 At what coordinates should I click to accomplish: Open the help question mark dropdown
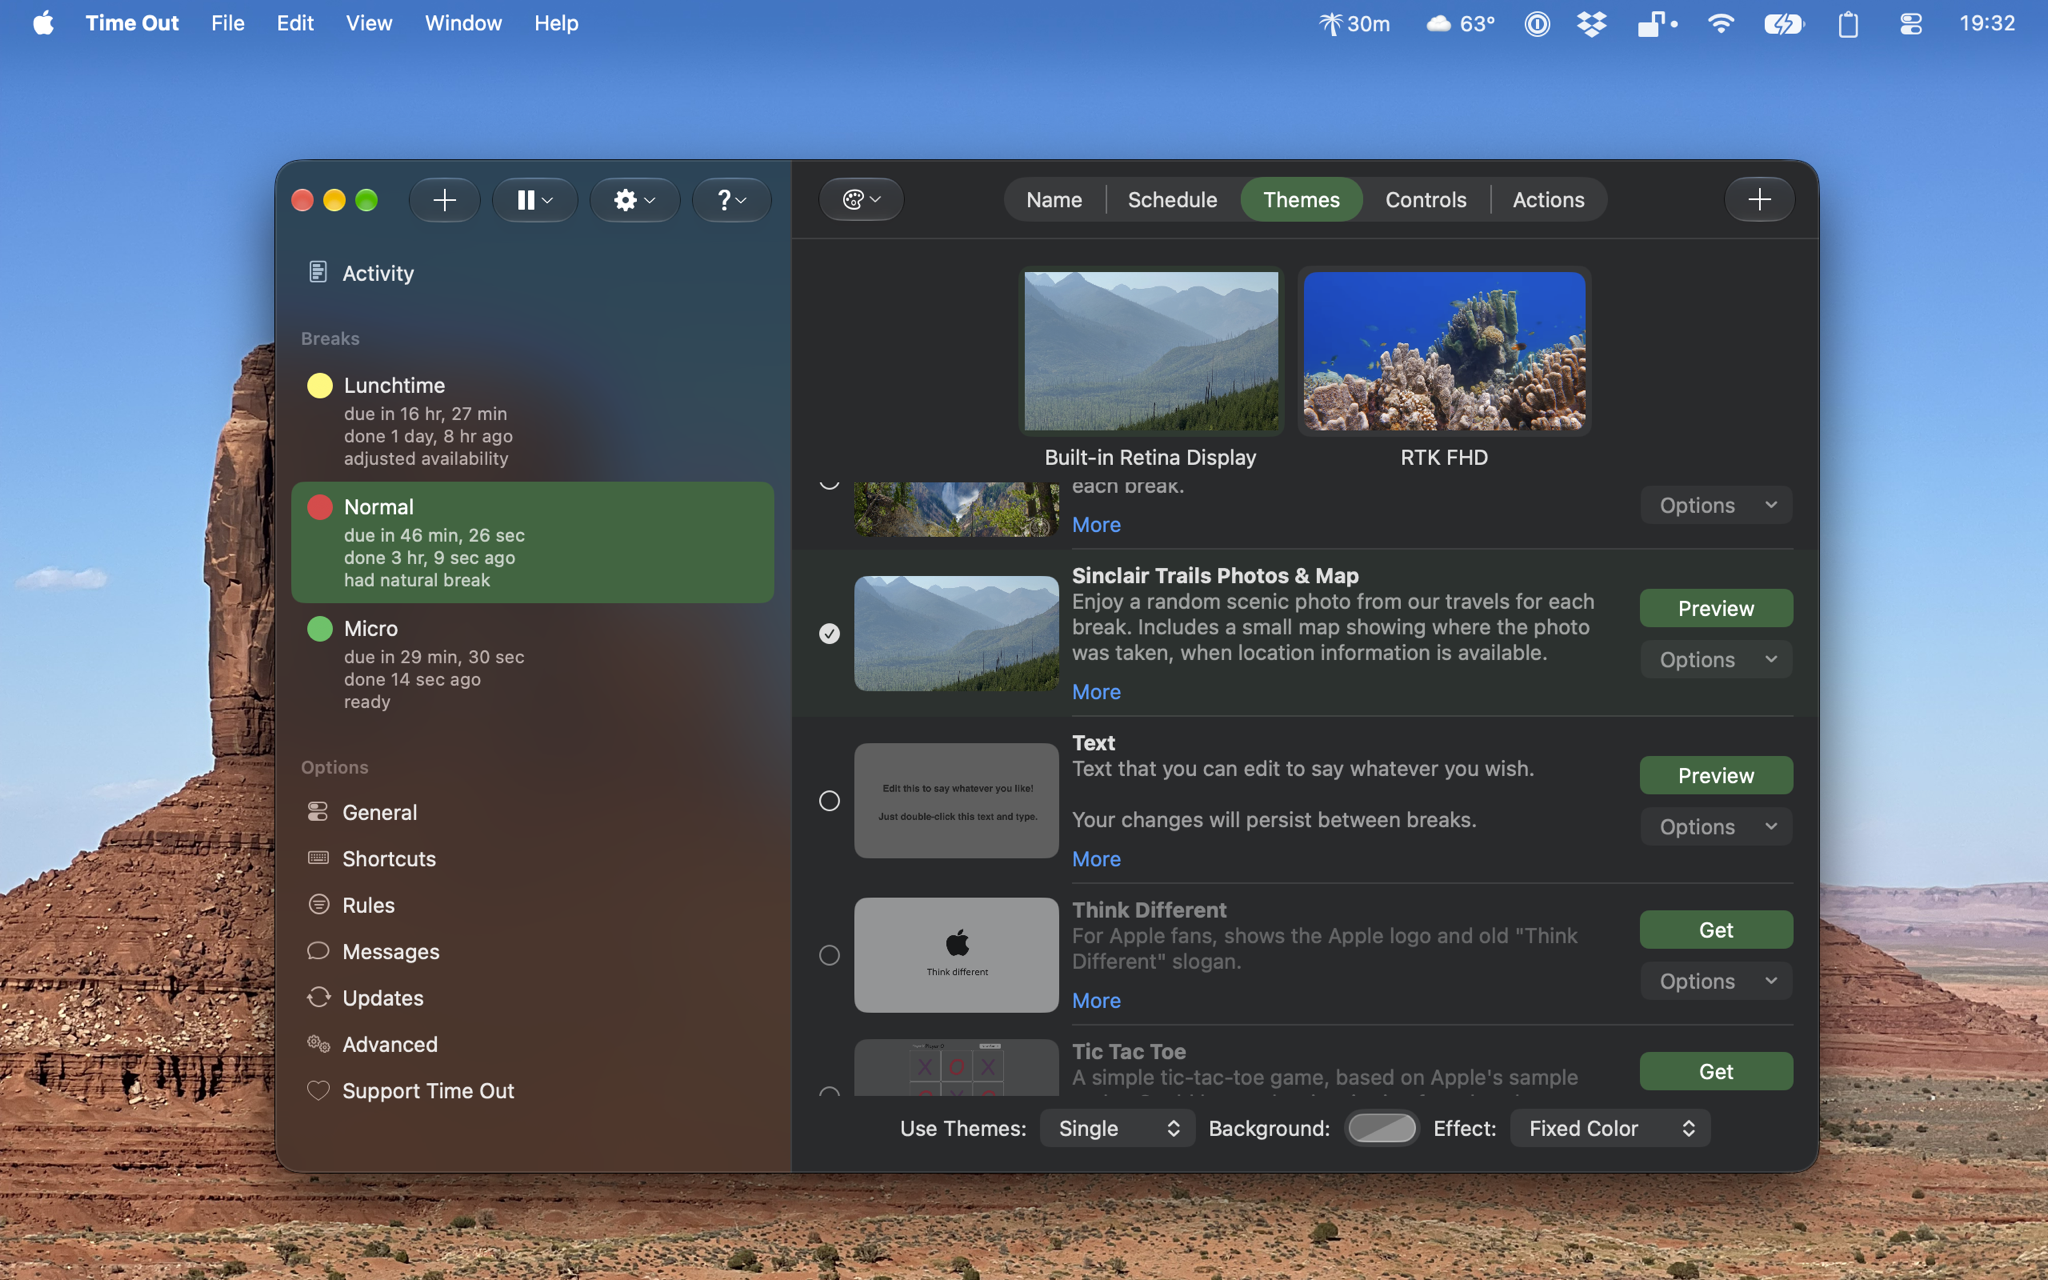click(732, 200)
